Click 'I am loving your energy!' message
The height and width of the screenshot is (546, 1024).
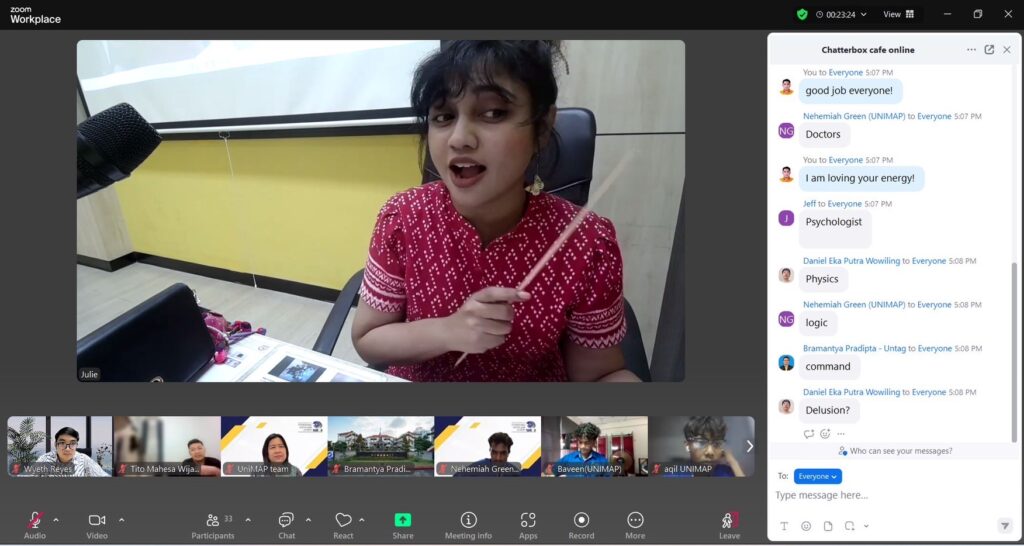point(860,178)
